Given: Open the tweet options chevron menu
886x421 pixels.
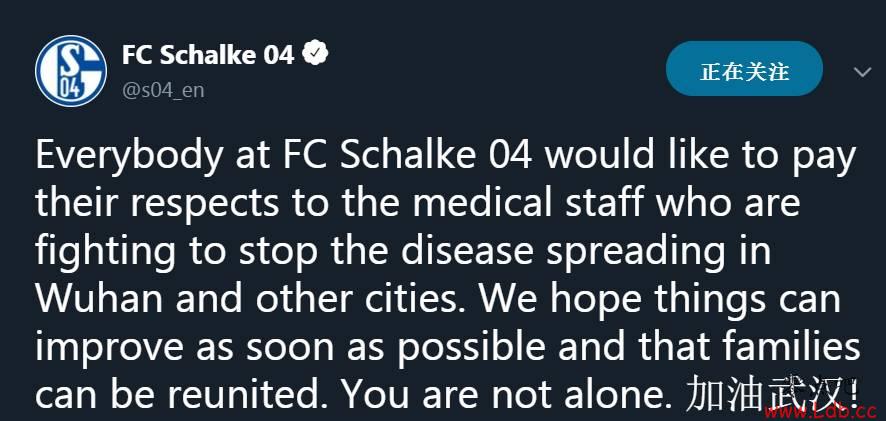Looking at the screenshot, I should pyautogui.click(x=862, y=72).
